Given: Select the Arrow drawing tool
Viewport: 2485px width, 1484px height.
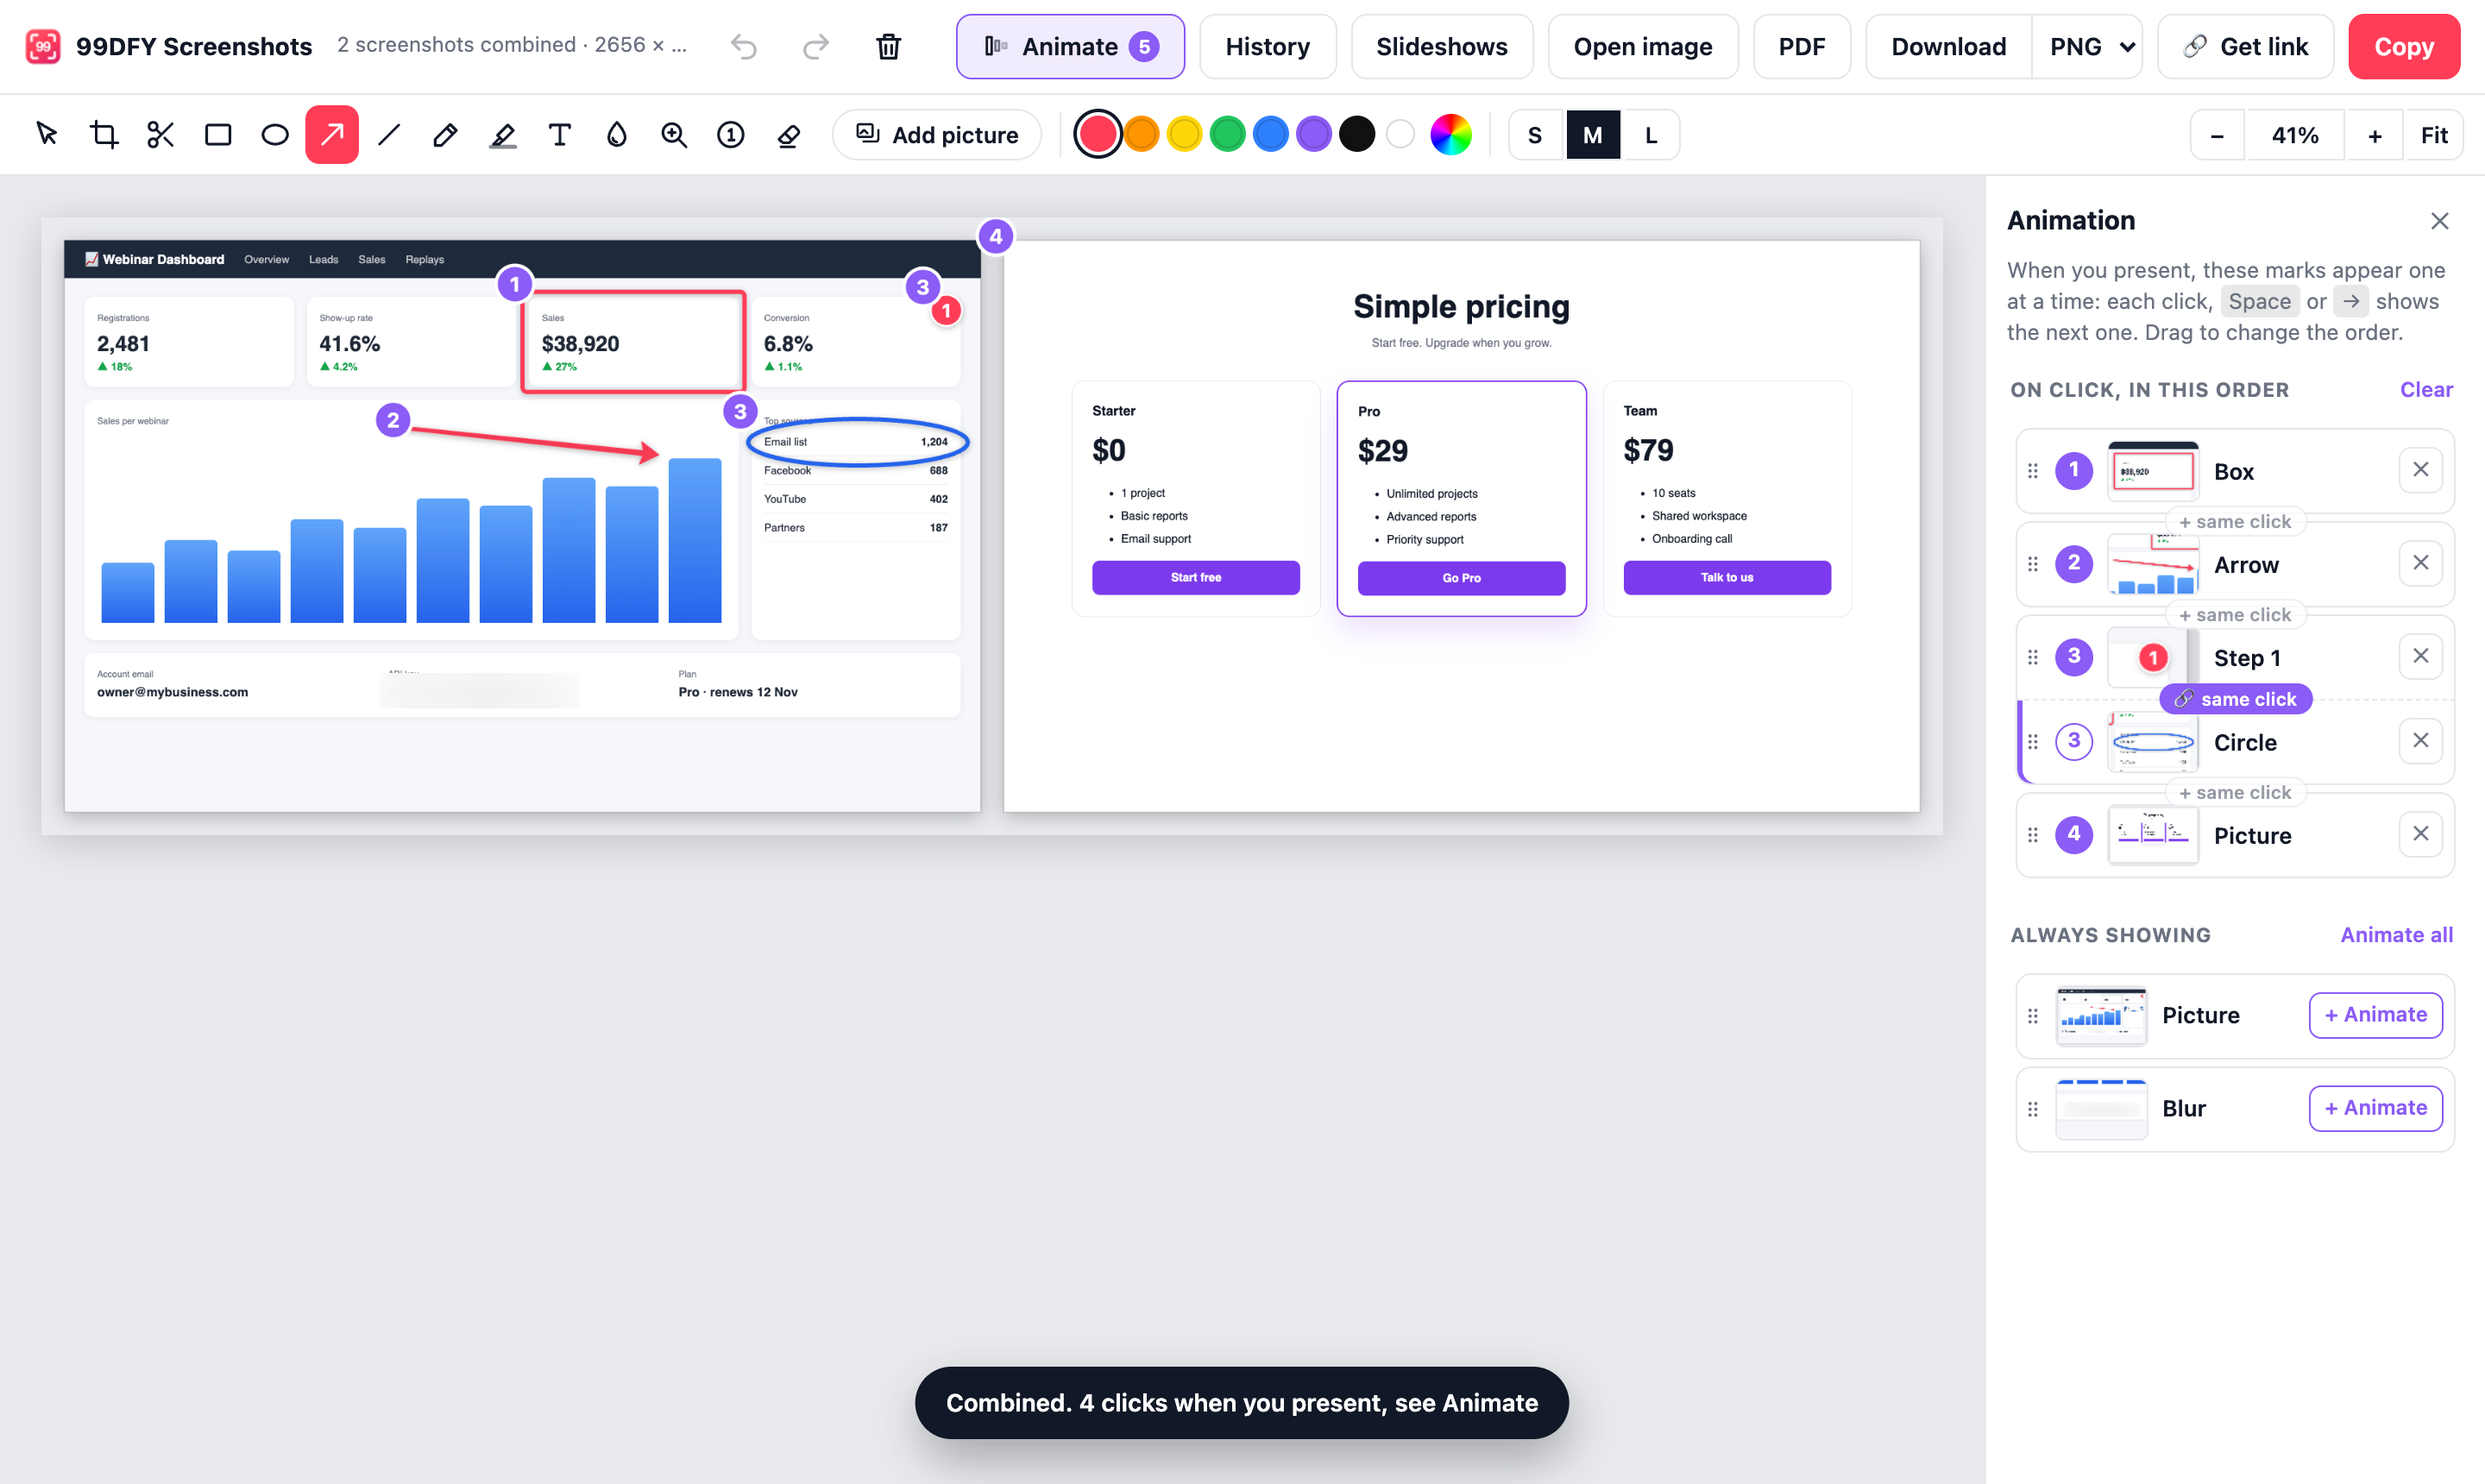Looking at the screenshot, I should [x=332, y=134].
